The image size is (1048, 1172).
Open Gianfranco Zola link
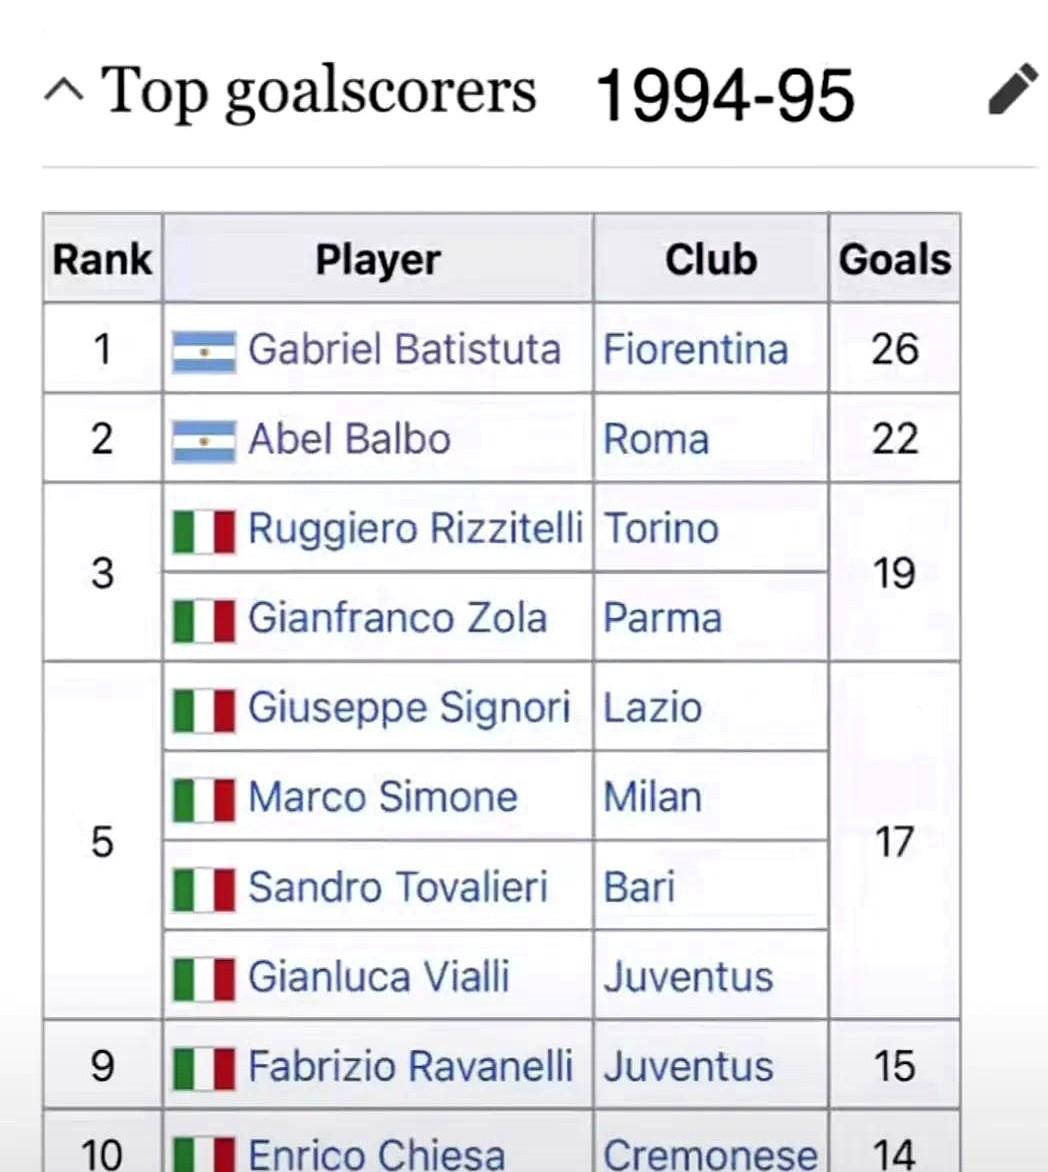click(x=396, y=617)
